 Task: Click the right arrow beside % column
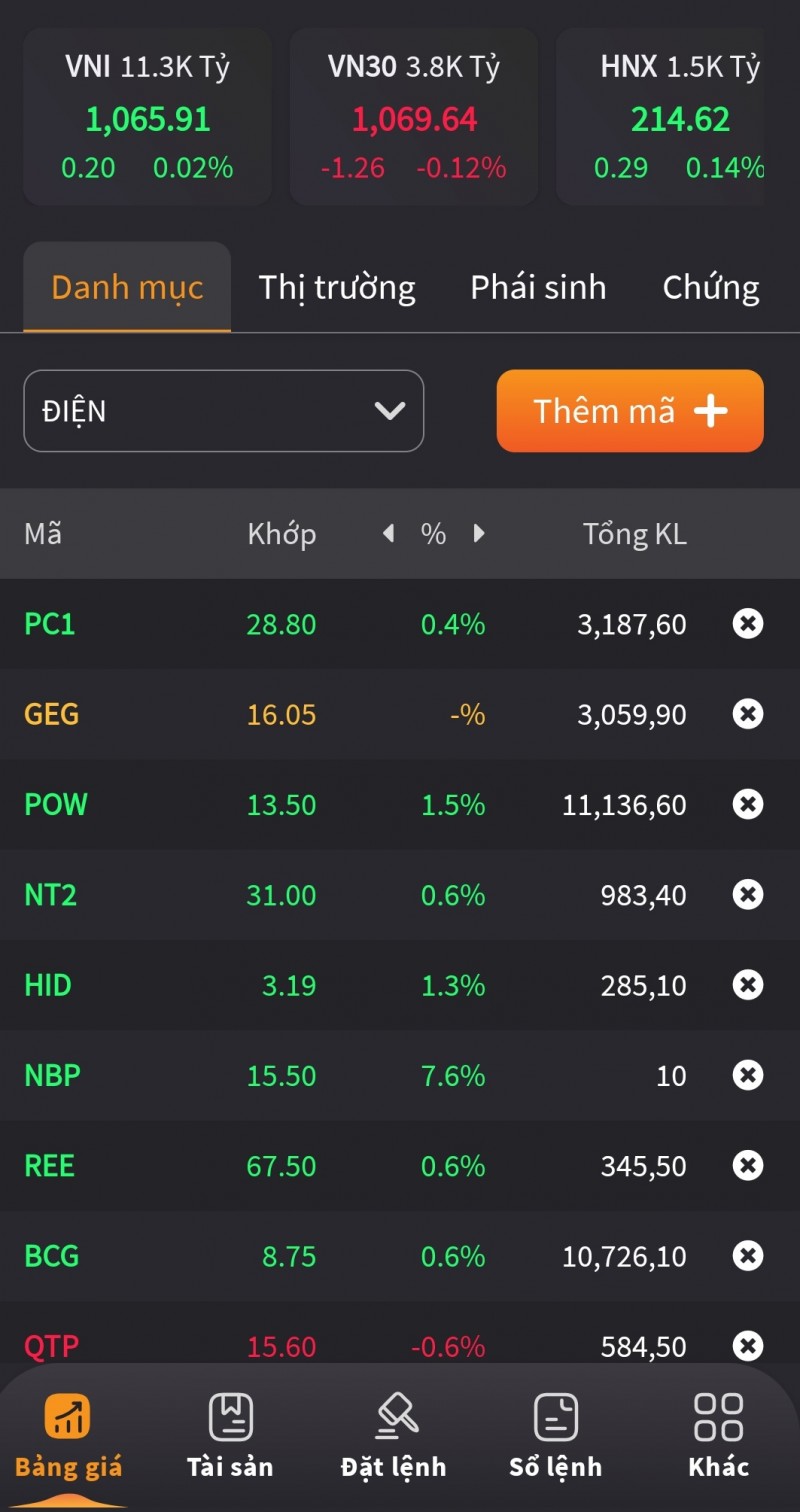(479, 534)
